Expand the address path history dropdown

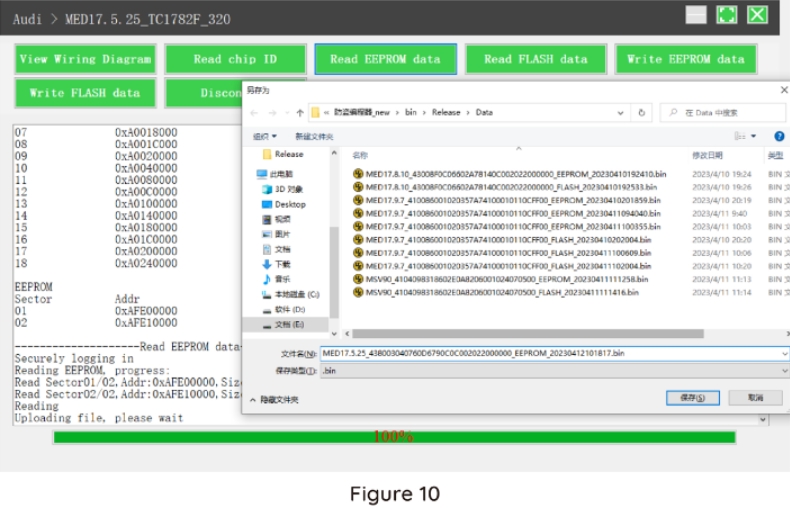620,113
